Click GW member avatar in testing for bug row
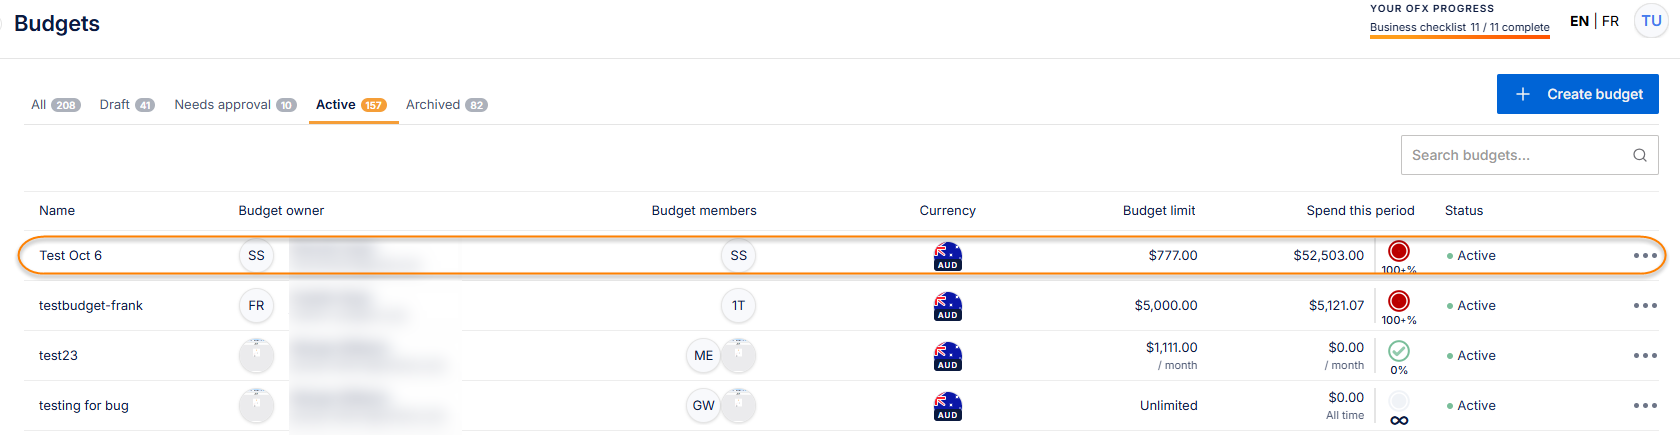The width and height of the screenshot is (1680, 435). click(703, 406)
